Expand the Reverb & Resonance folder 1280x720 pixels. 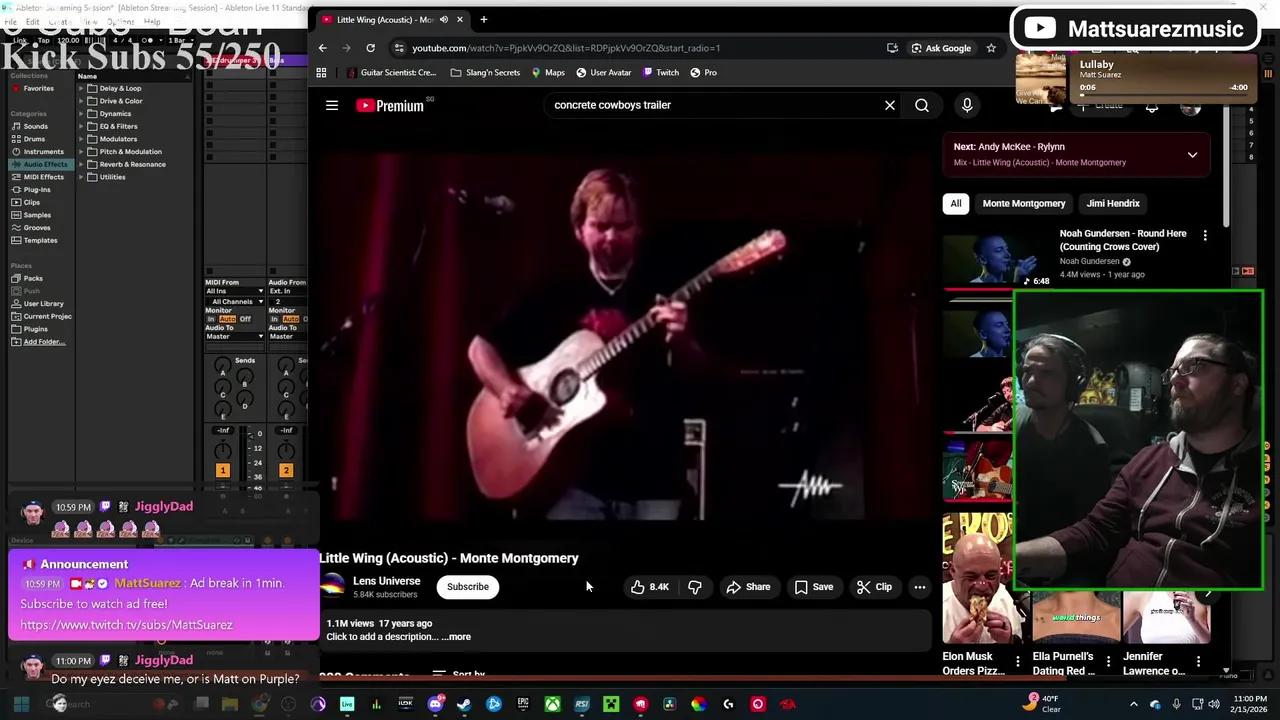82,164
